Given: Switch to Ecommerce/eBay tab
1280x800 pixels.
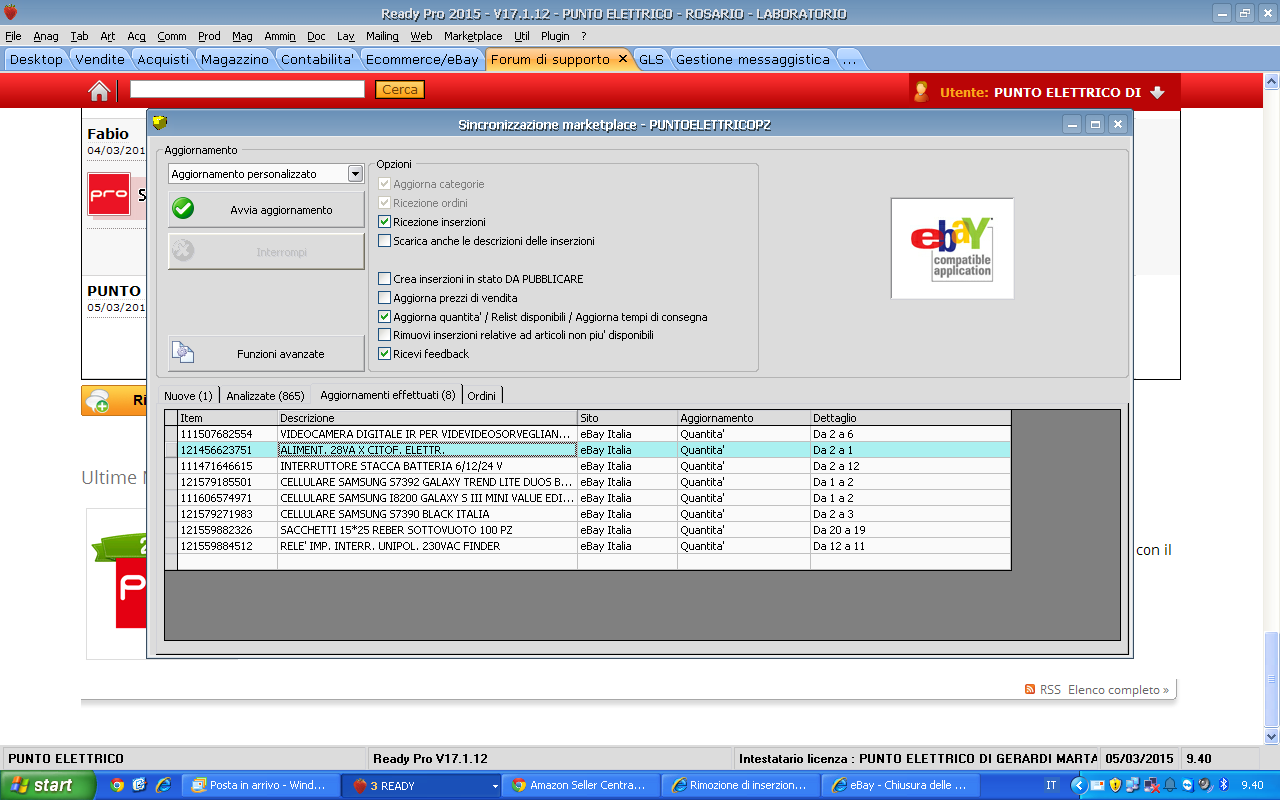Looking at the screenshot, I should point(422,59).
